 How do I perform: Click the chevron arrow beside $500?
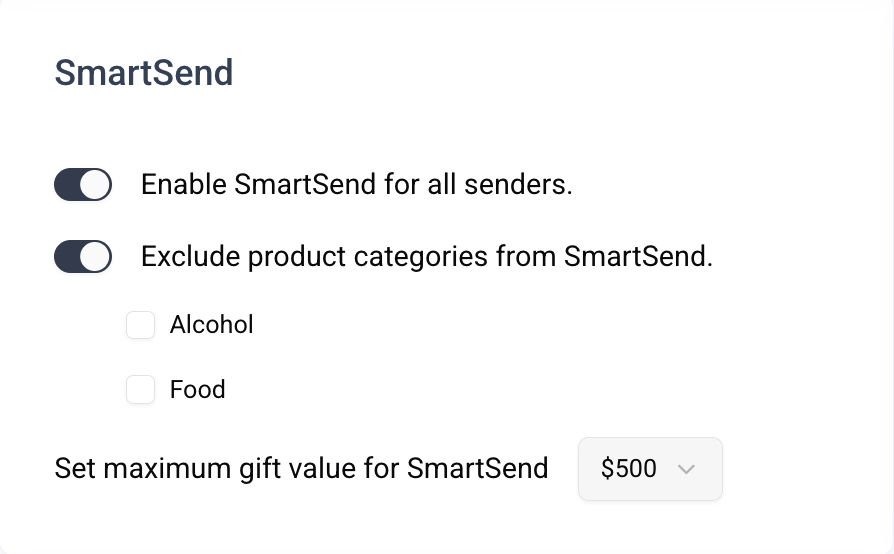[686, 469]
